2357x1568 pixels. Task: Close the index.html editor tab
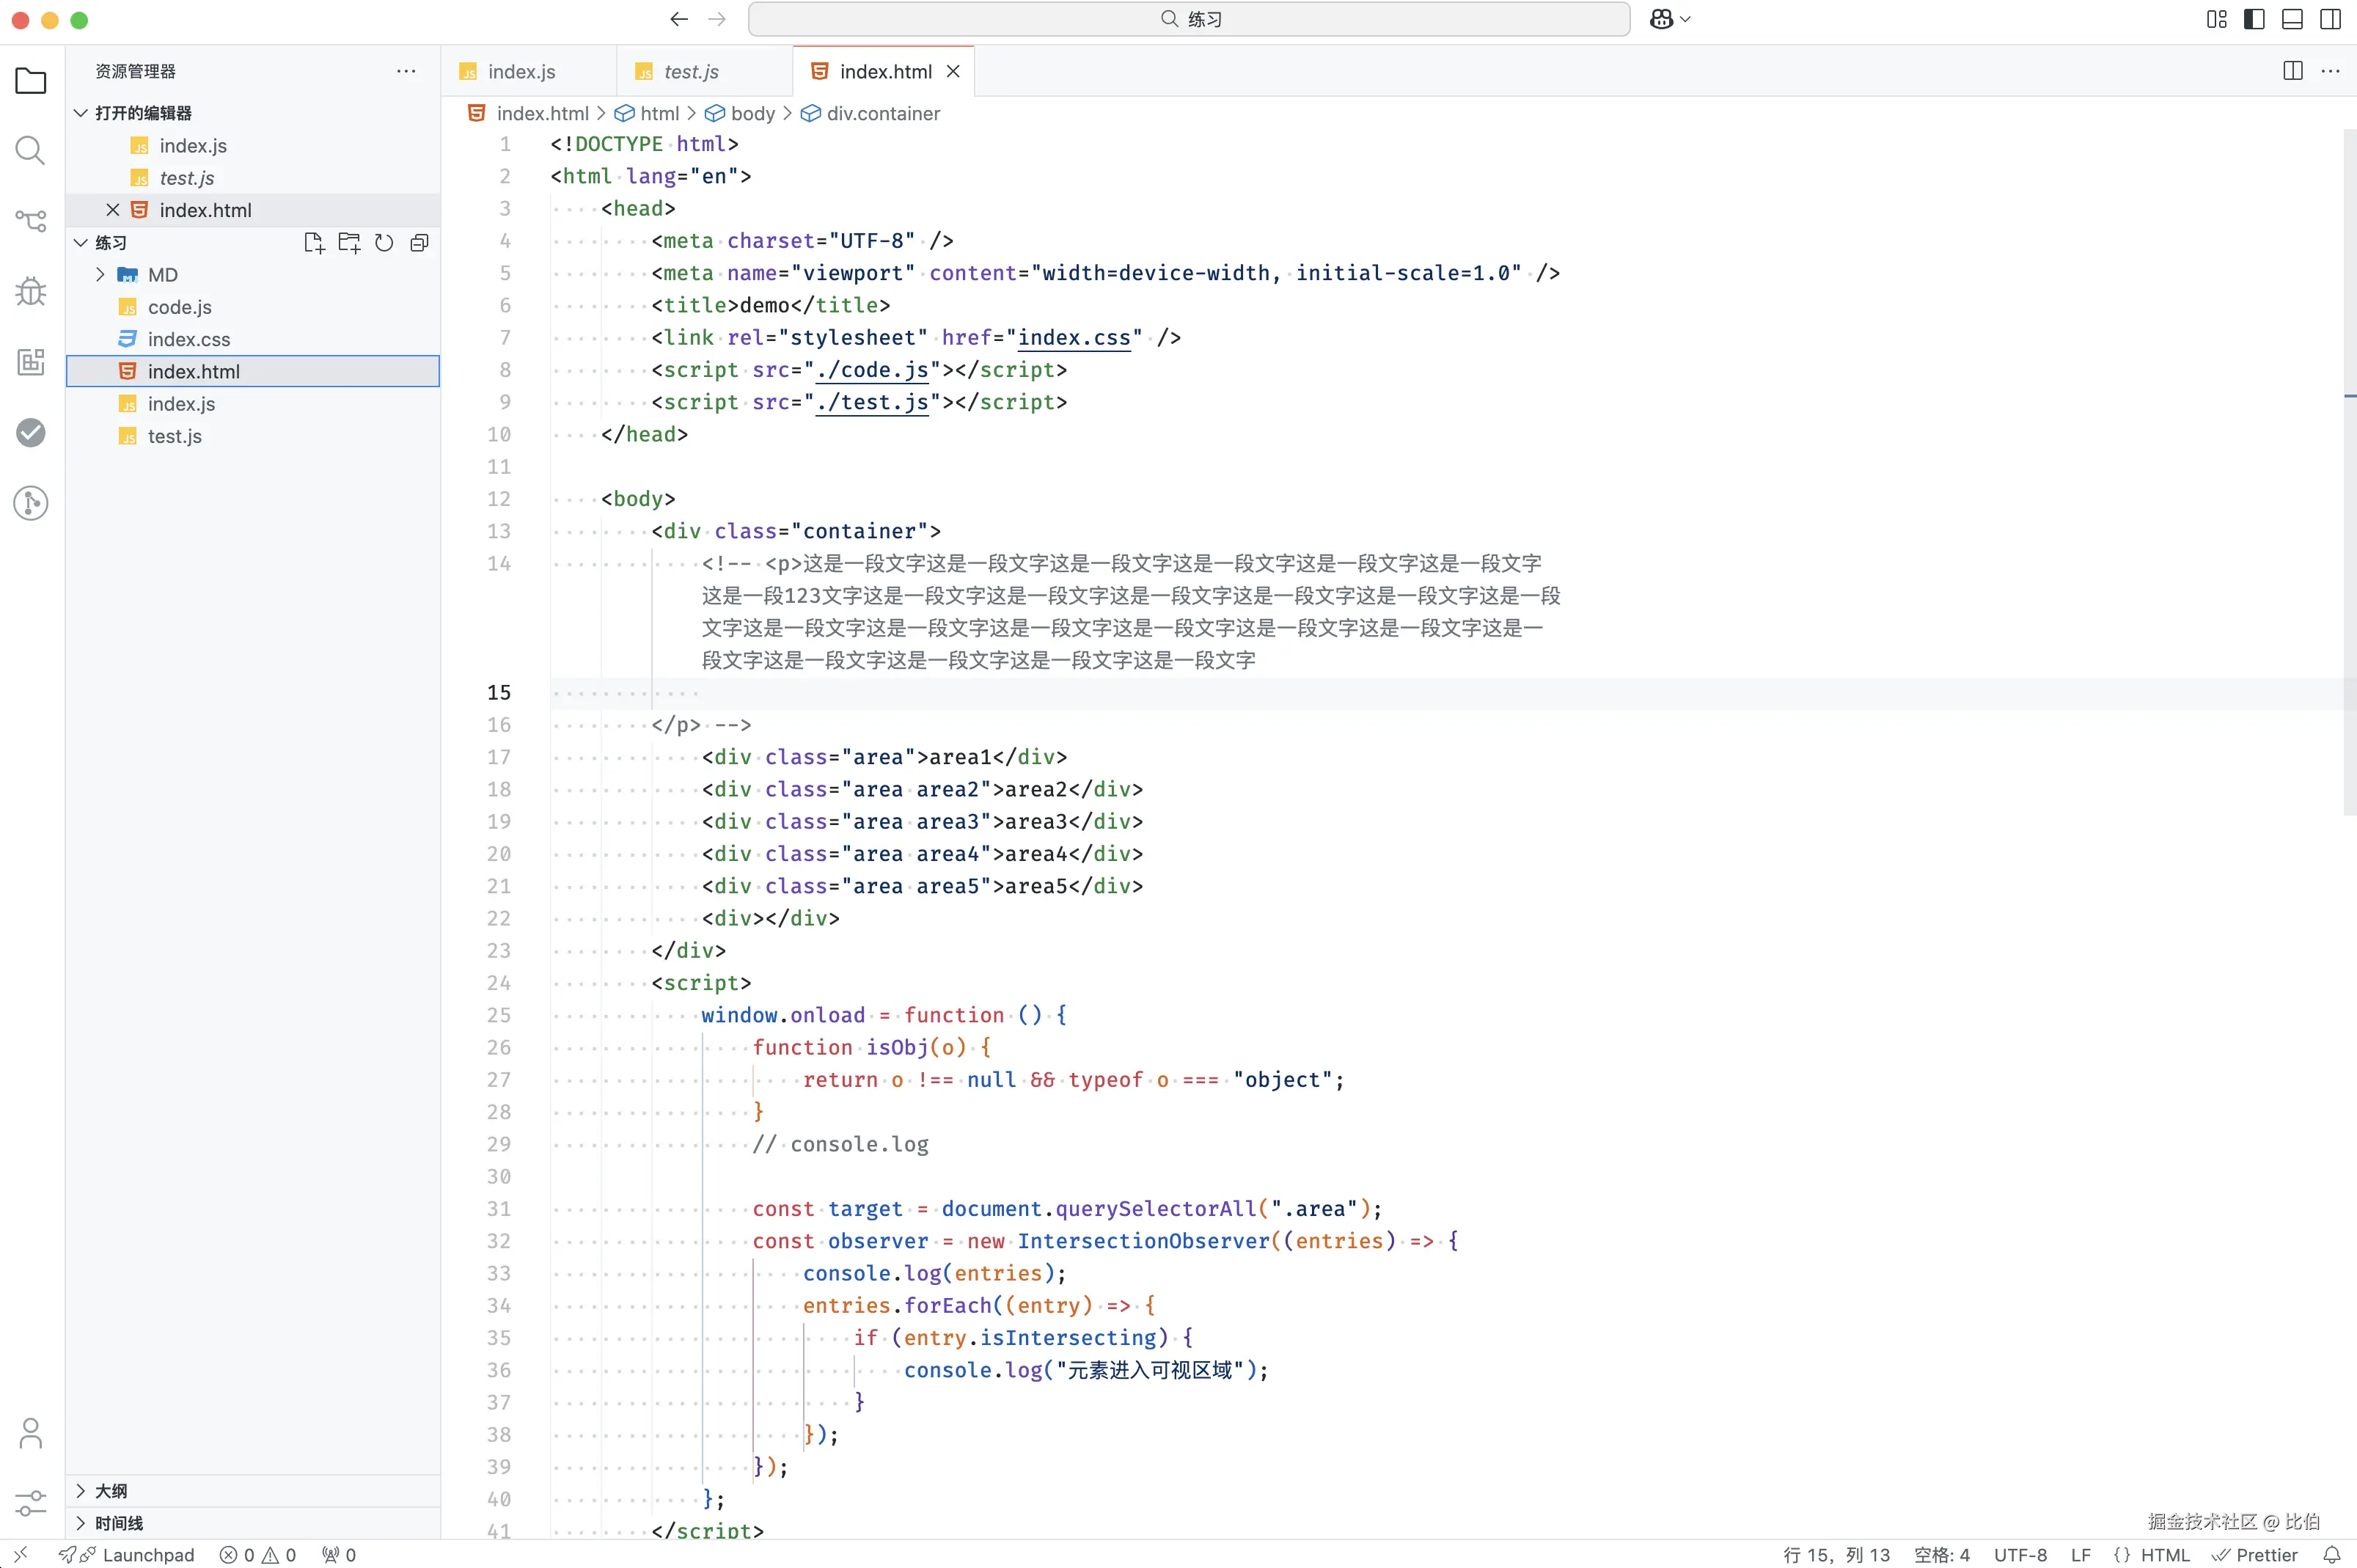[953, 71]
